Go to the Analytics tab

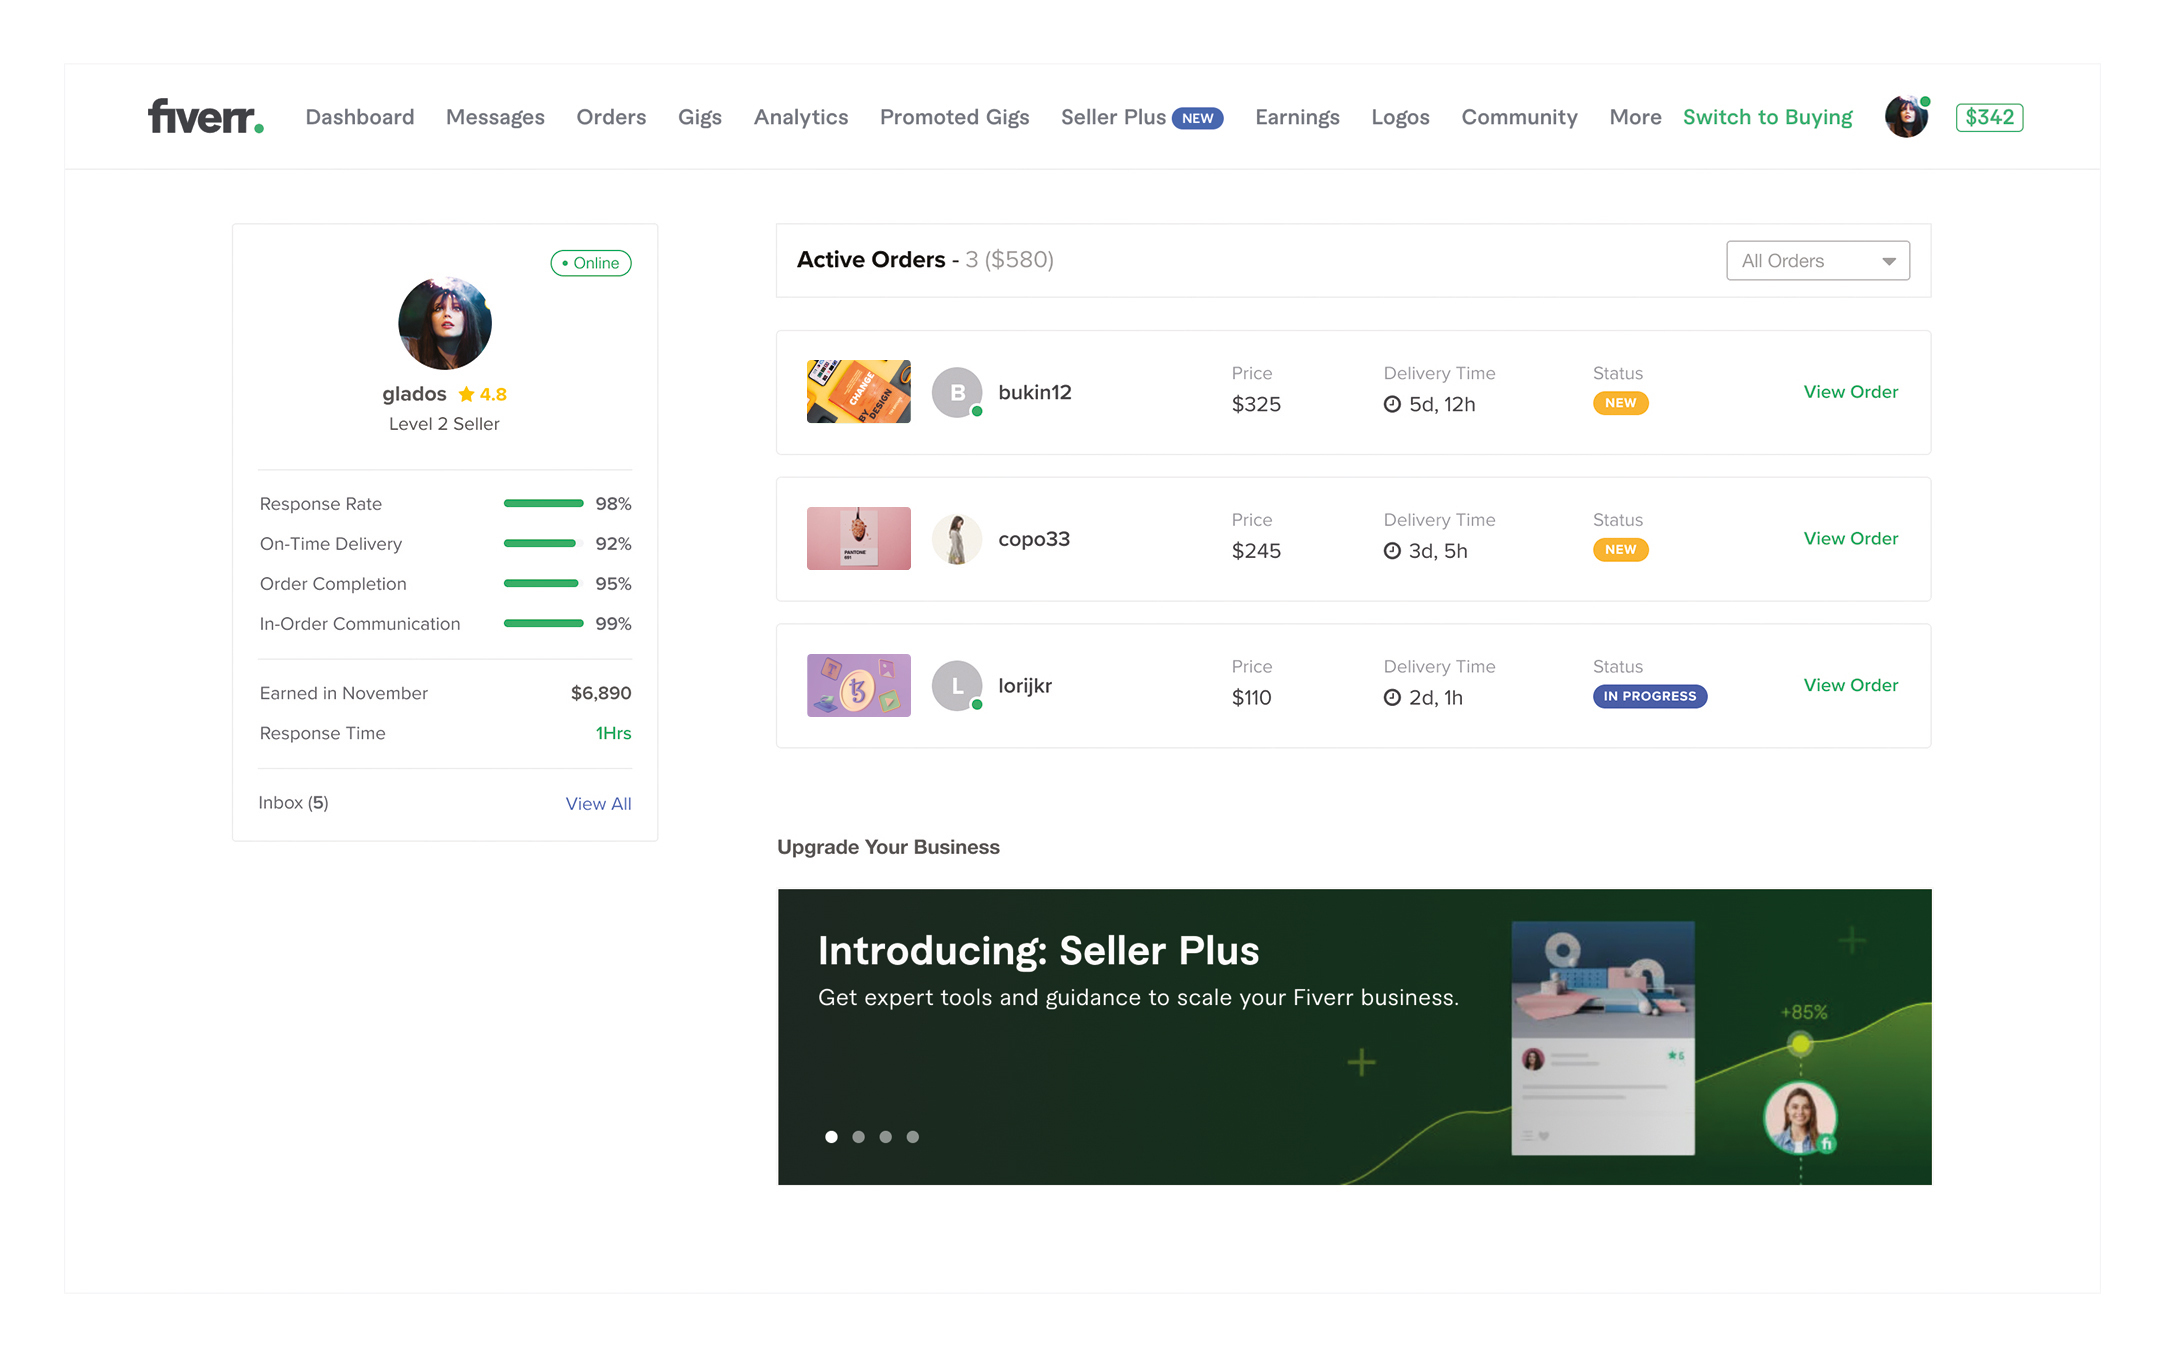tap(800, 117)
